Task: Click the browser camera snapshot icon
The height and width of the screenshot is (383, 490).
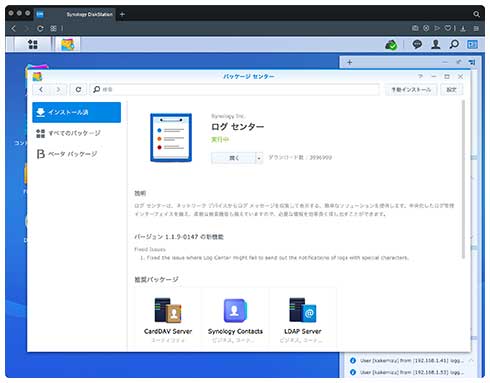Action: tap(415, 28)
